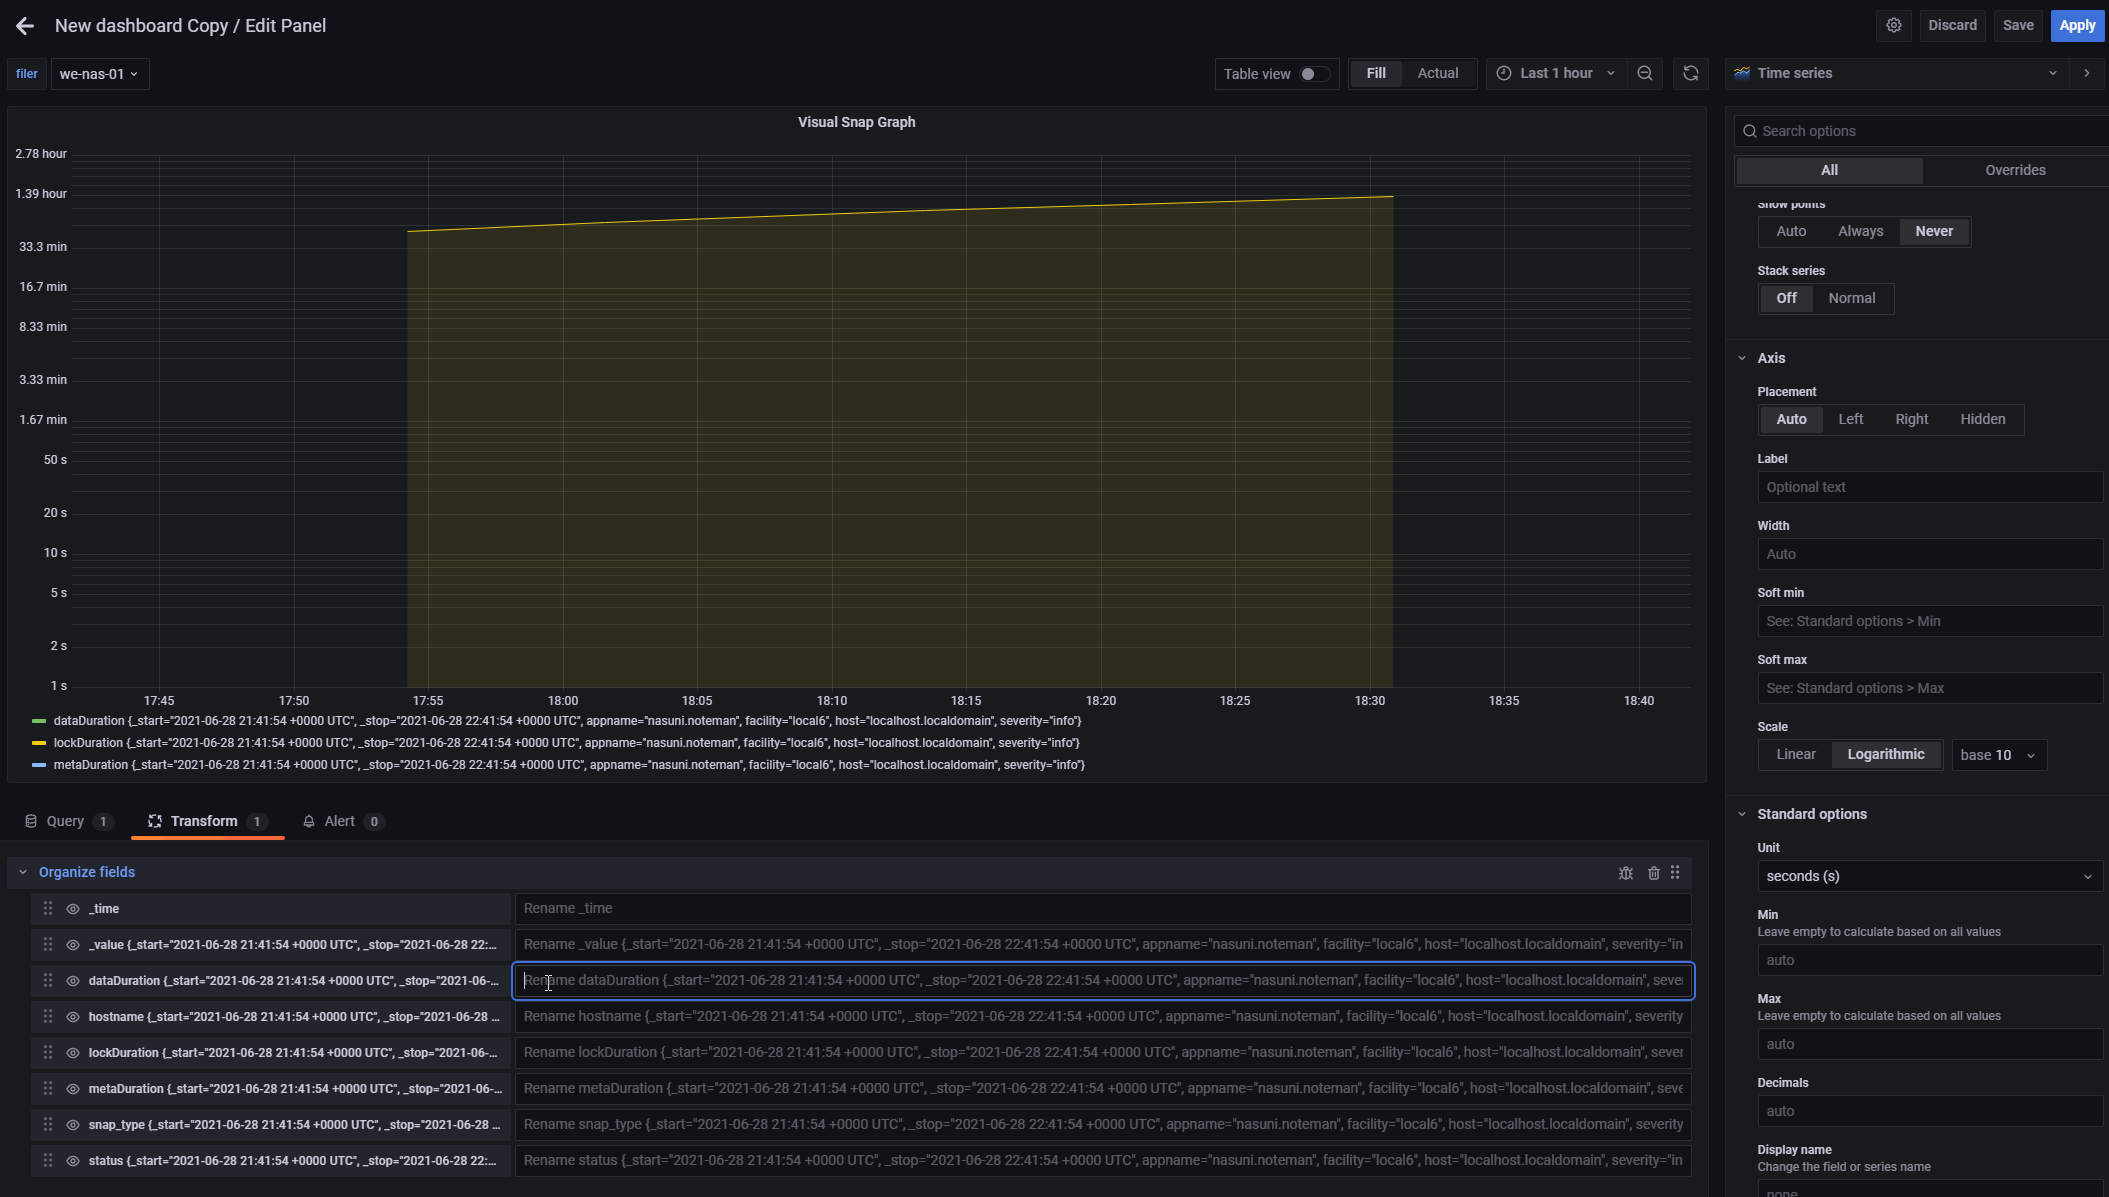
Task: Click the back arrow to exit panel edit
Action: (24, 25)
